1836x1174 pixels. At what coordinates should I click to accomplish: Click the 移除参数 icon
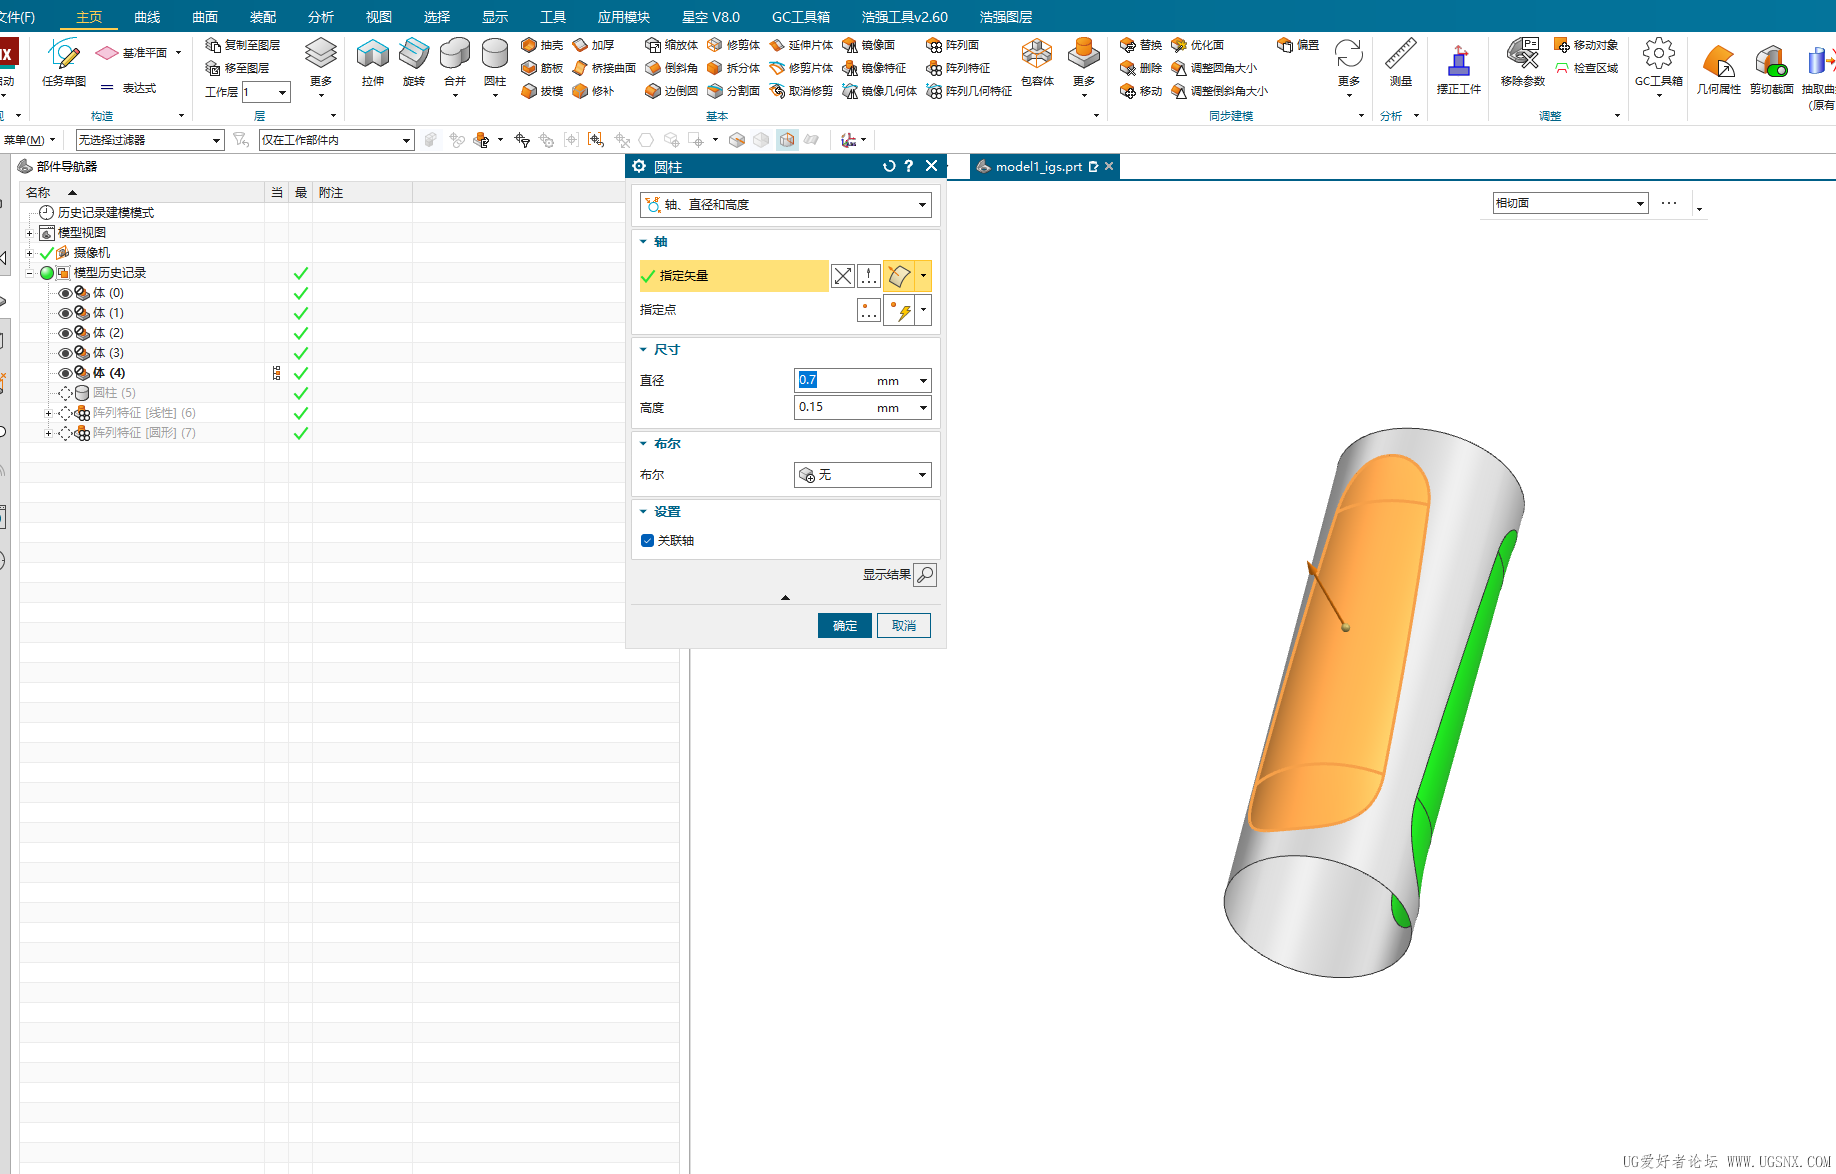[x=1522, y=56]
